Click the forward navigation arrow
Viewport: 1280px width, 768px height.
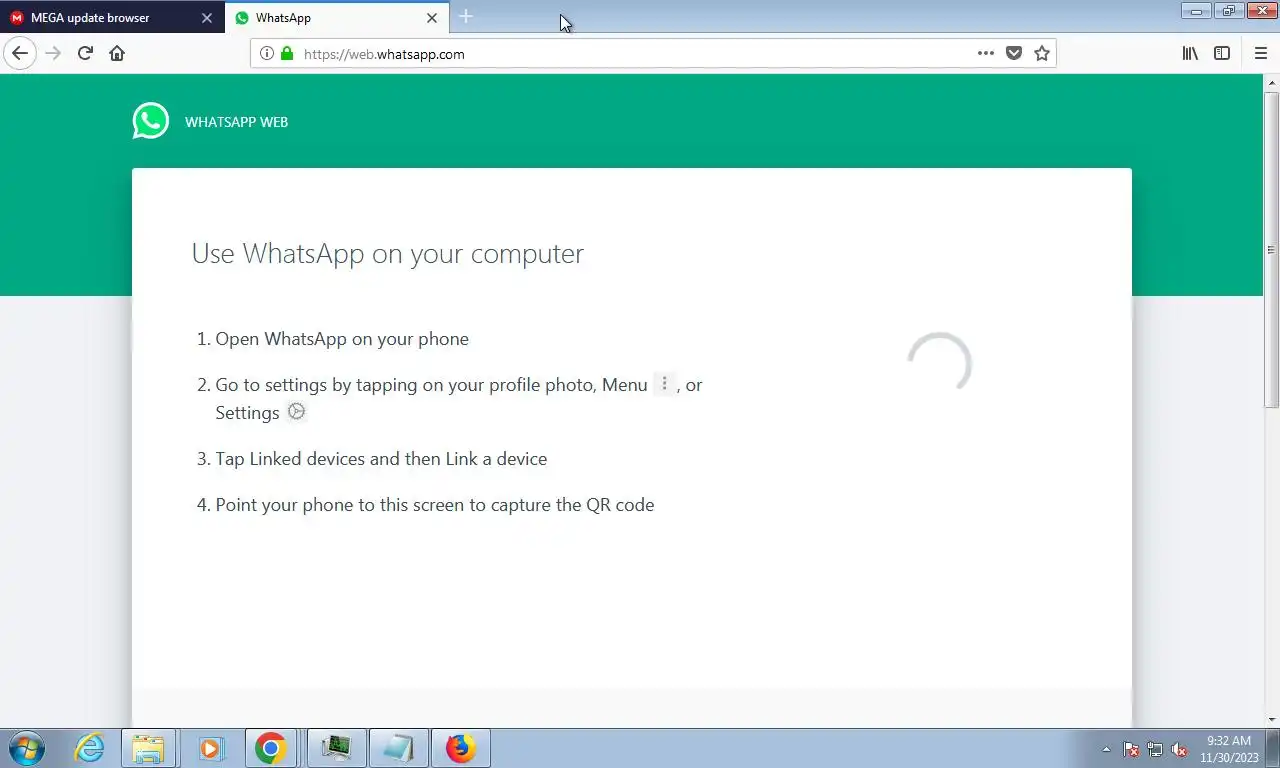tap(53, 54)
